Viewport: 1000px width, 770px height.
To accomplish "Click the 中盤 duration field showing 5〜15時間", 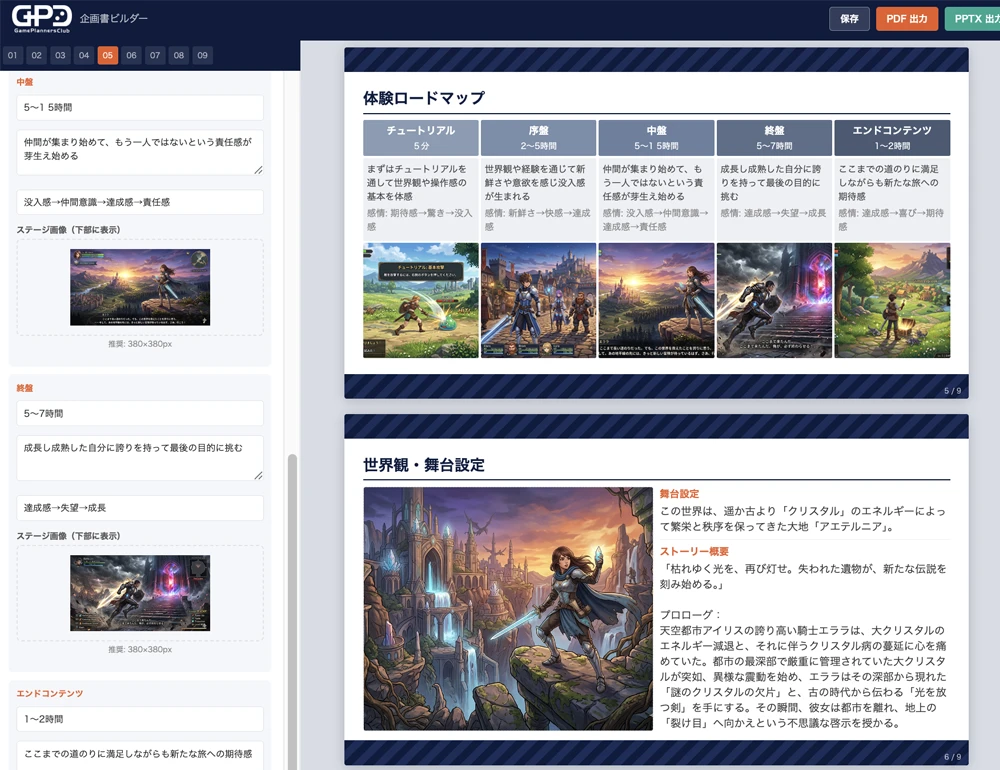I will (x=140, y=107).
